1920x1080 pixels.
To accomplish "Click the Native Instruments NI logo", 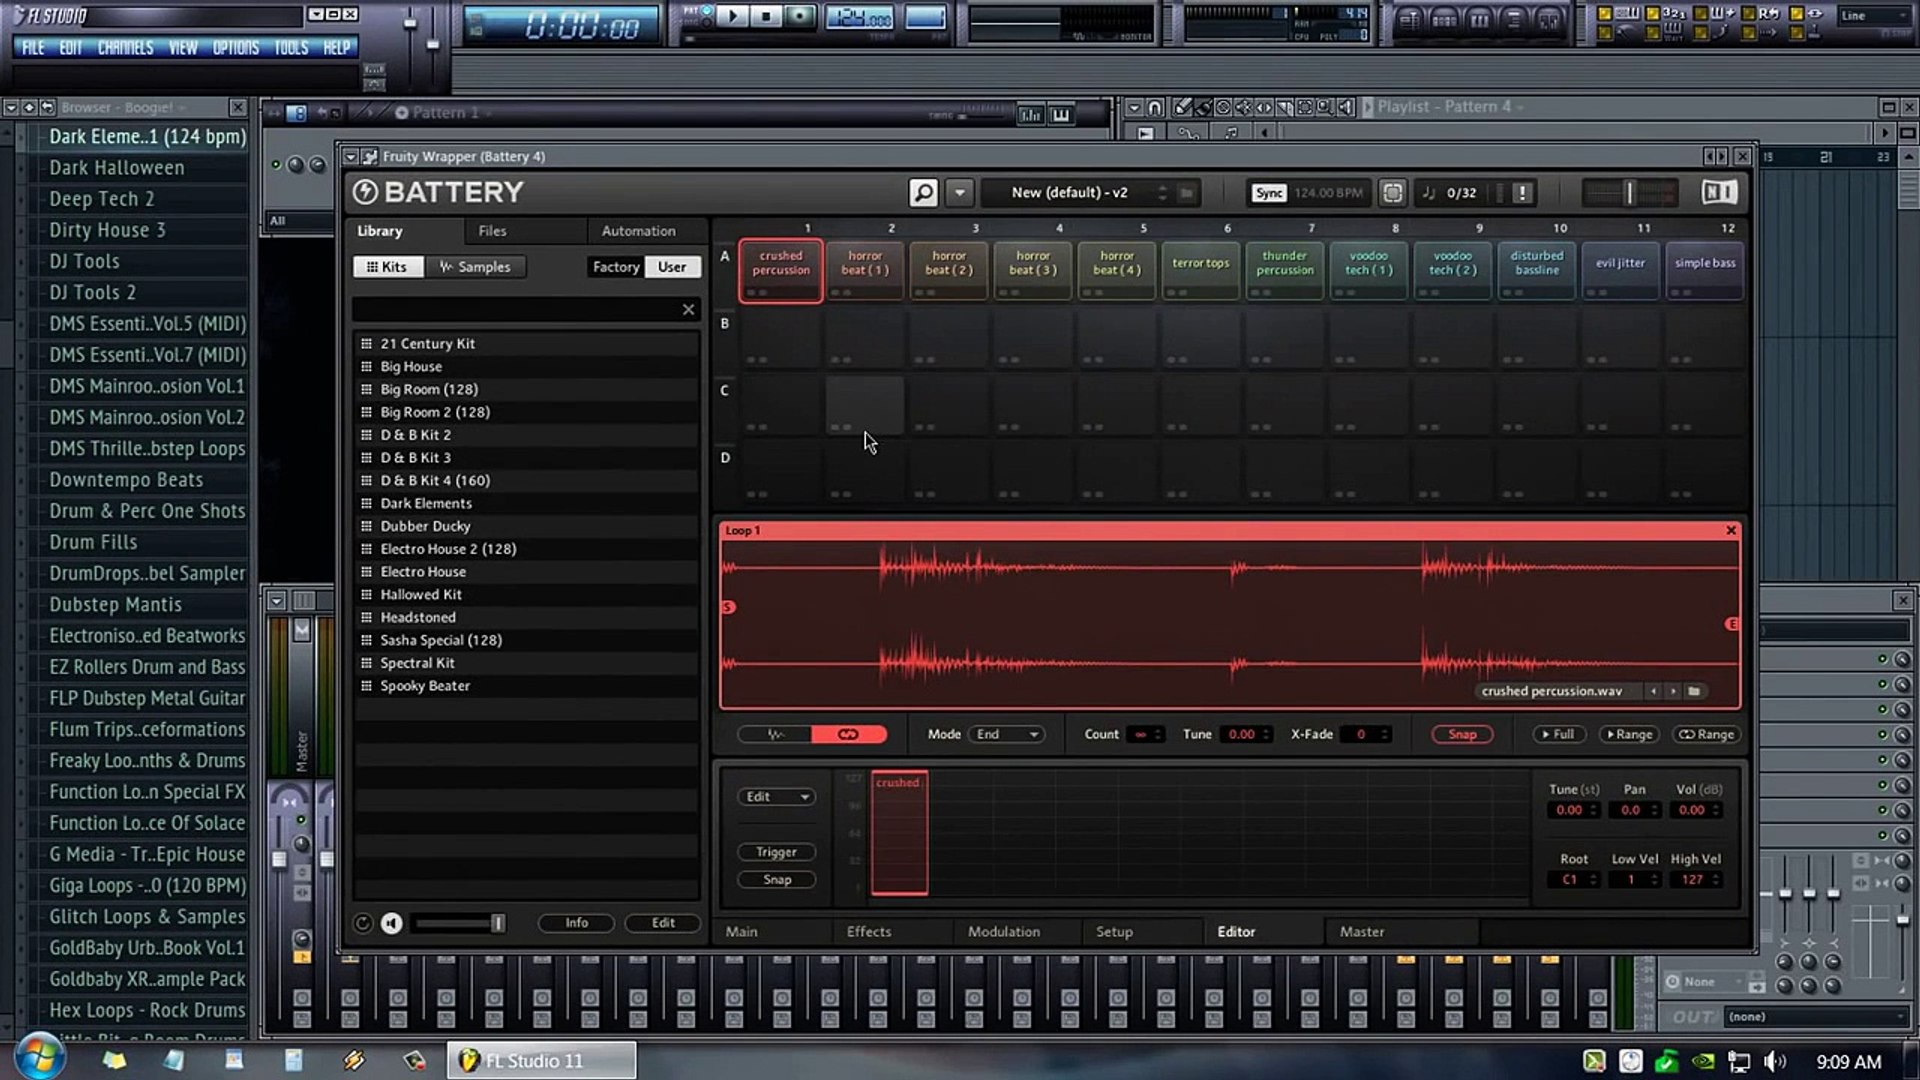I will 1719,192.
